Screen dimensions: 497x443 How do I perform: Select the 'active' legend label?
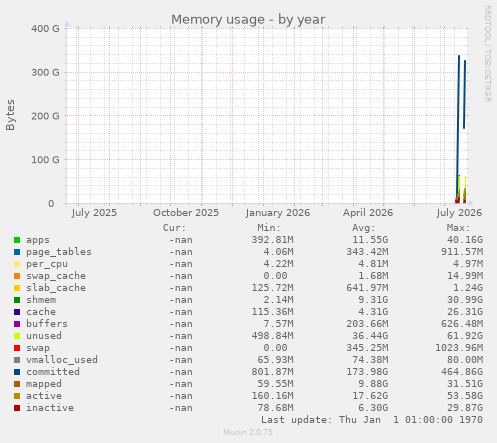tap(44, 396)
